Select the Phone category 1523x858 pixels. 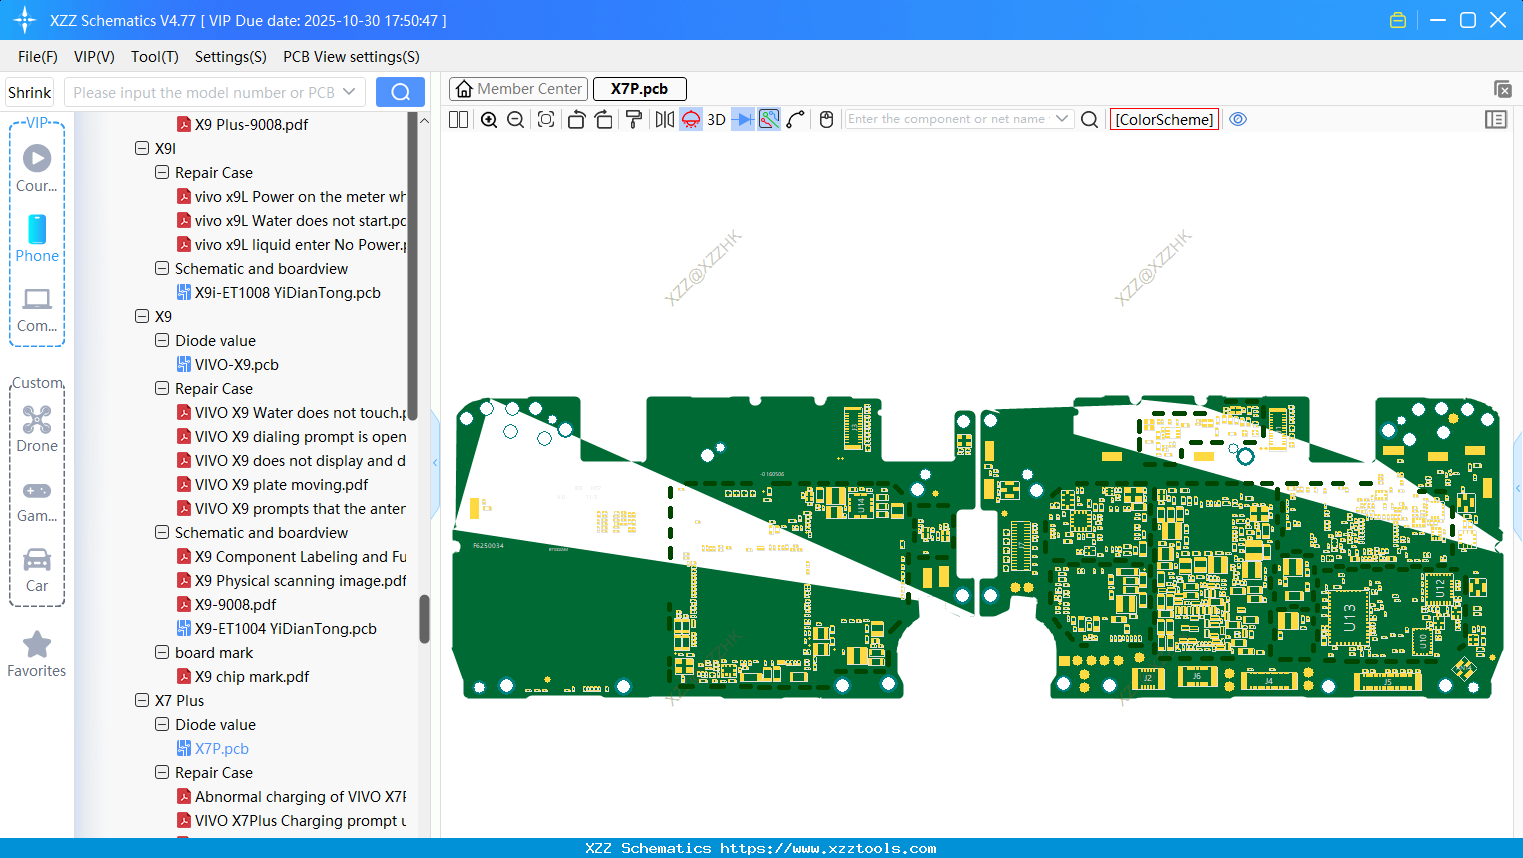(x=37, y=239)
